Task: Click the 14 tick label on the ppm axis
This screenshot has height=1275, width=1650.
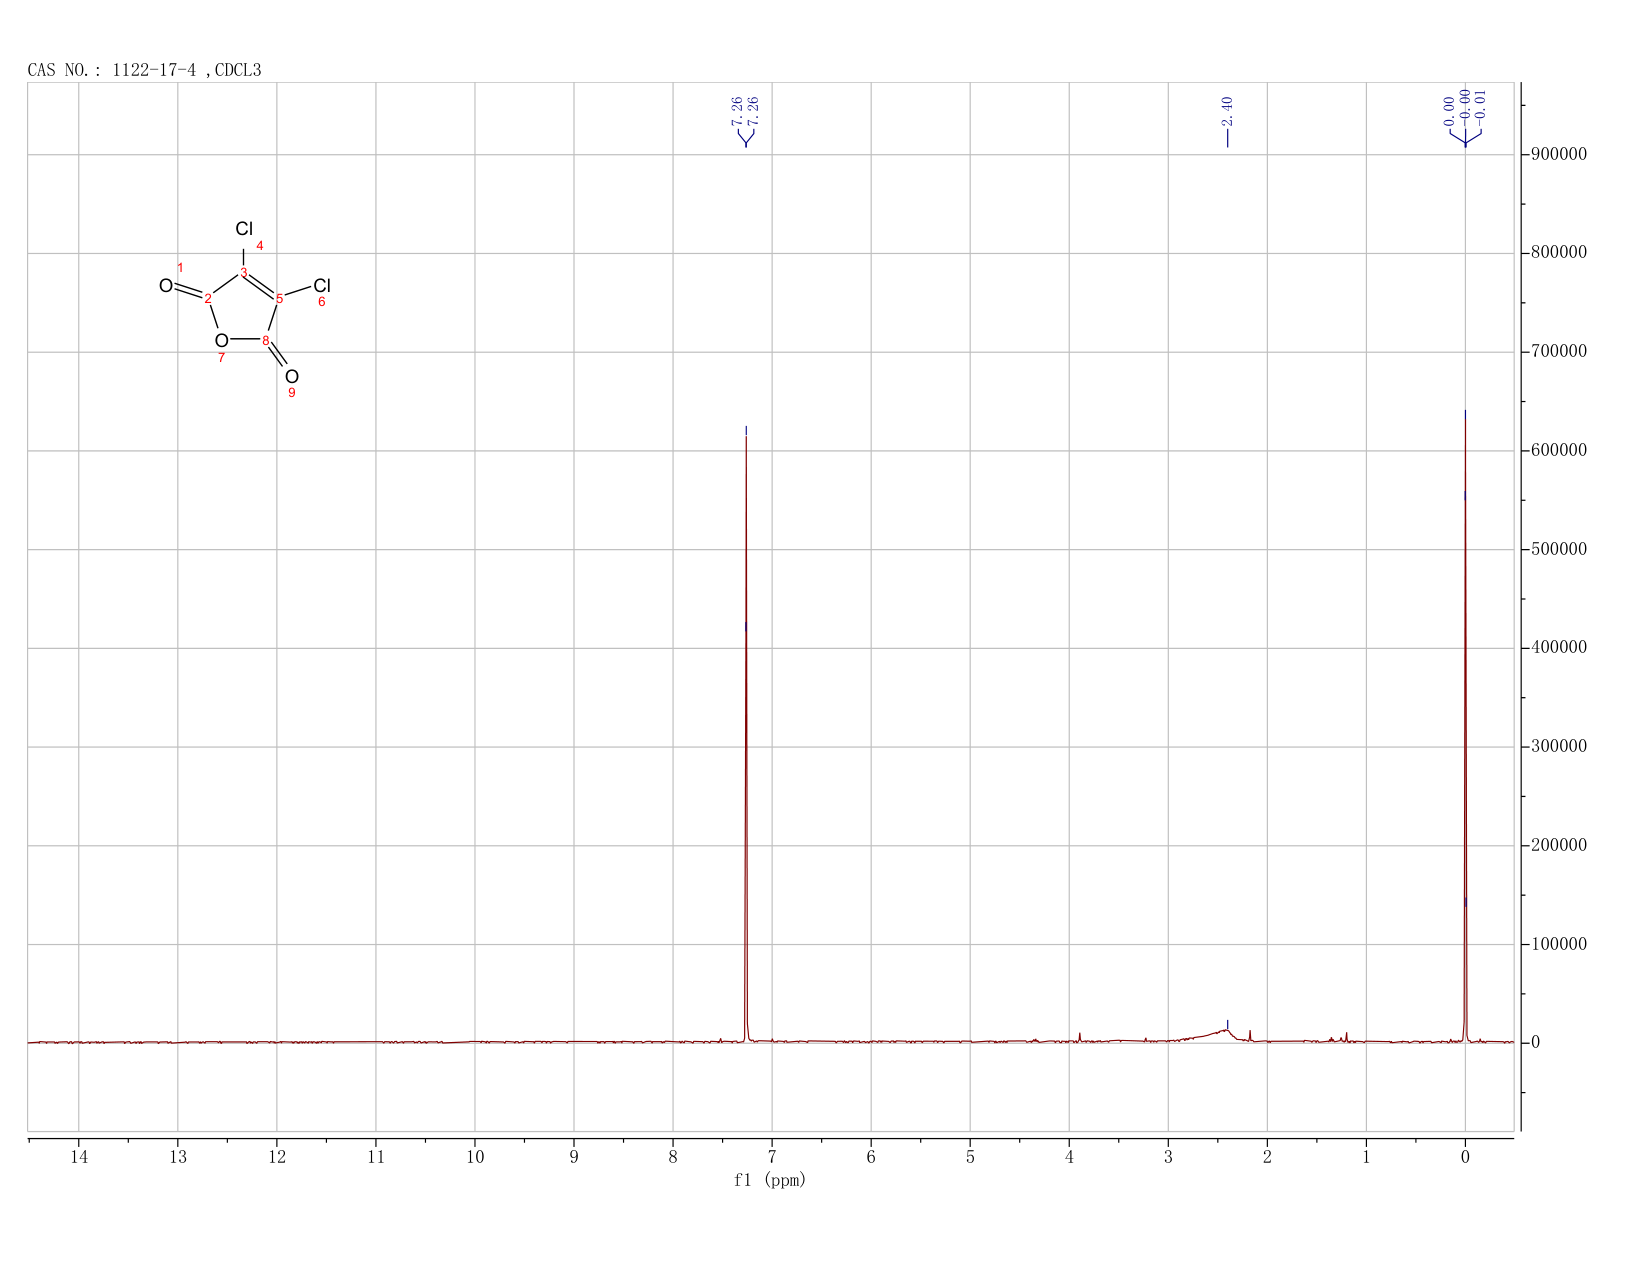Action: (x=79, y=1157)
